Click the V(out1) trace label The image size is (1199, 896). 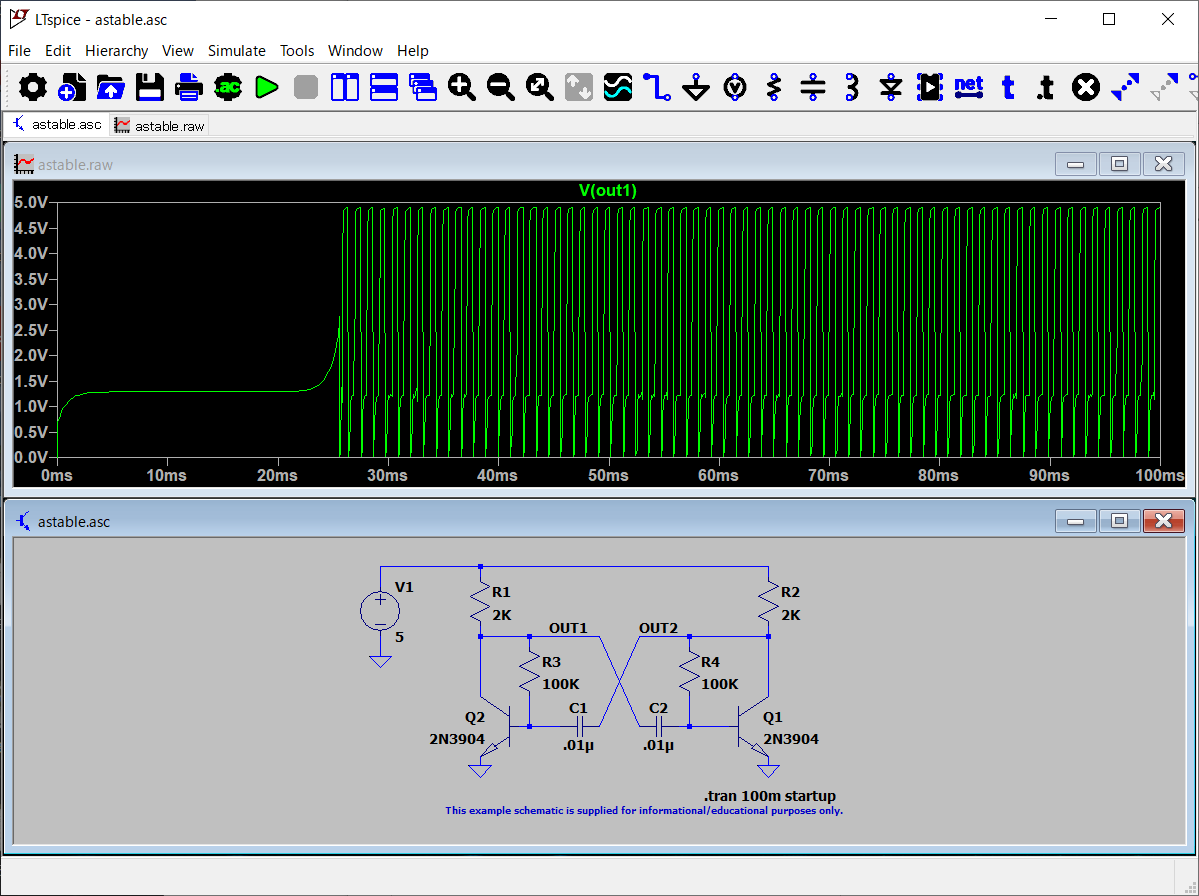click(607, 190)
